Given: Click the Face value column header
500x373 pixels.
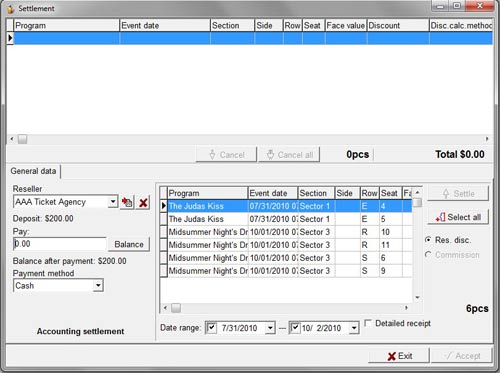Looking at the screenshot, I should tap(346, 26).
